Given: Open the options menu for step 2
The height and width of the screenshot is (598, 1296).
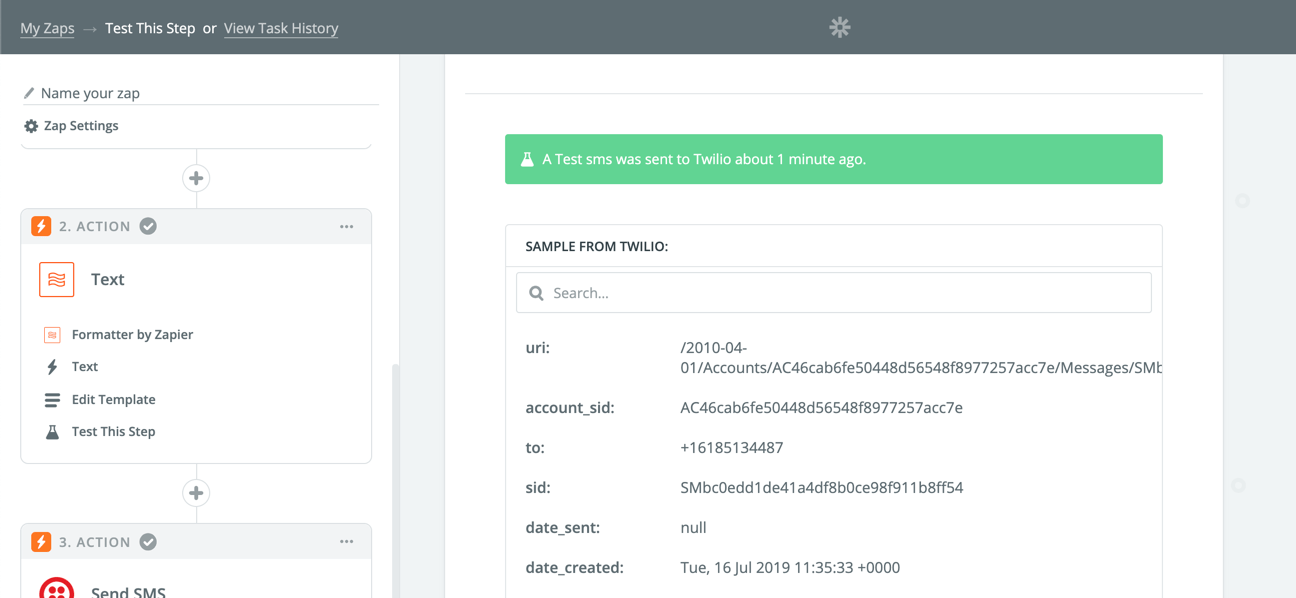Looking at the screenshot, I should coord(347,226).
